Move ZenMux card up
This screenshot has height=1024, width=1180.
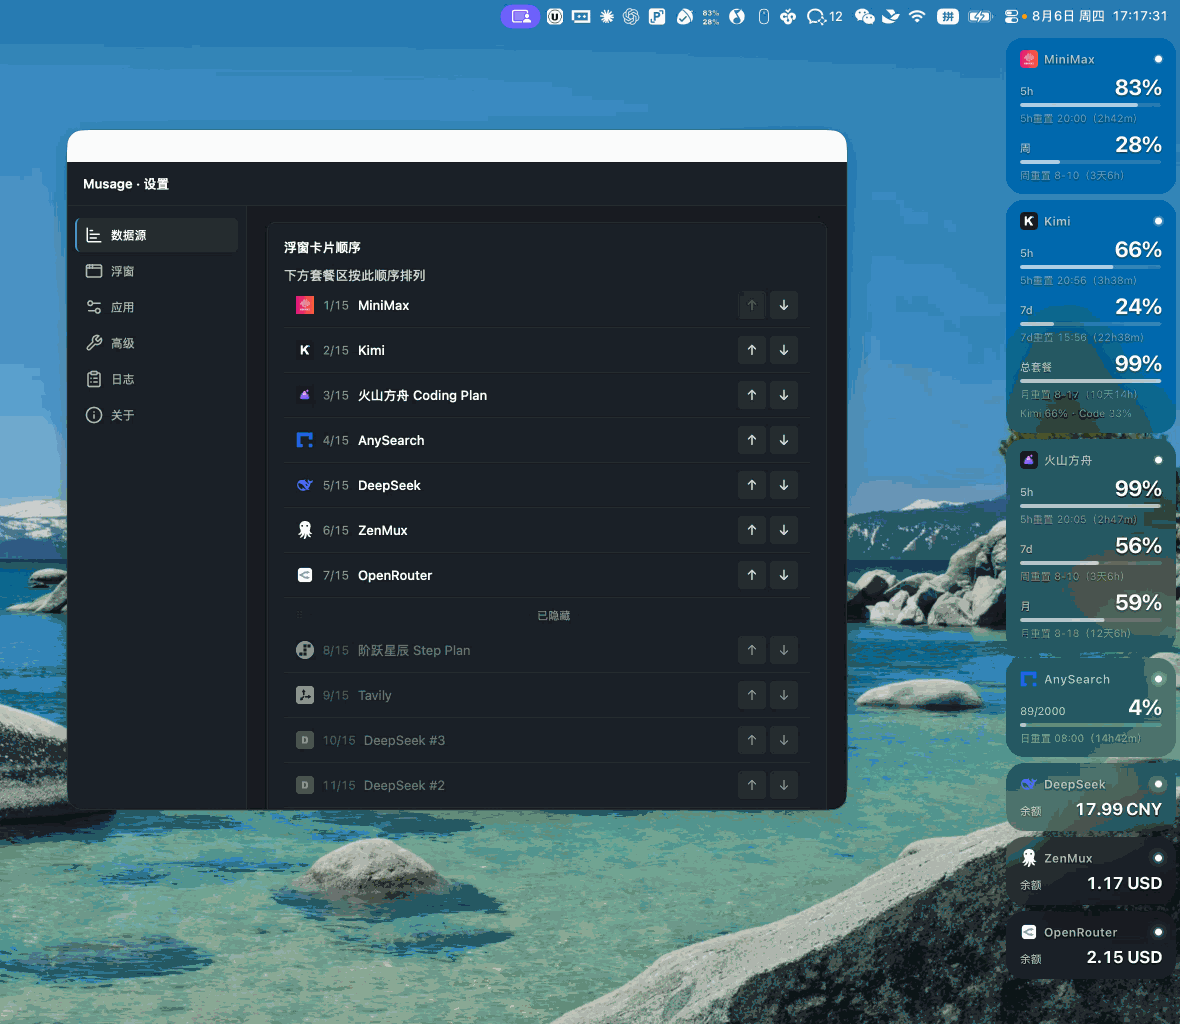pos(751,530)
